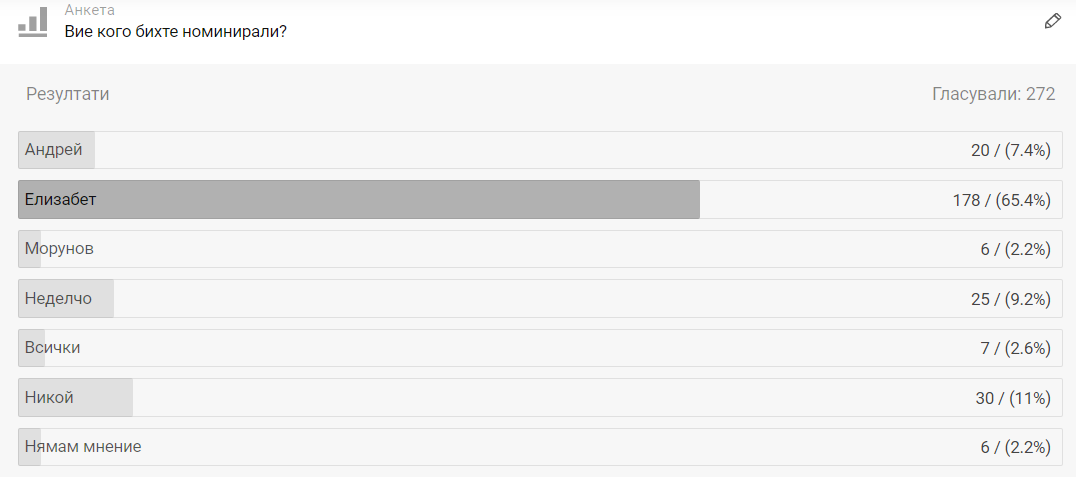
Task: Click the "Резултати" heading
Action: tap(68, 94)
